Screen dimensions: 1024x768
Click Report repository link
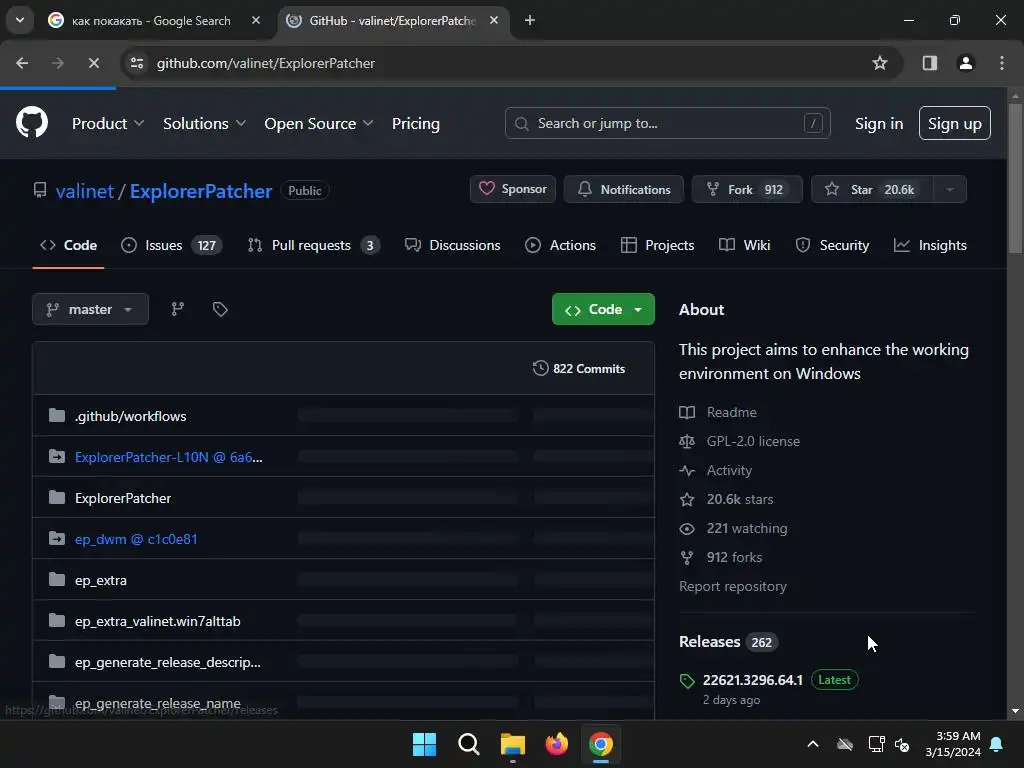coord(733,586)
